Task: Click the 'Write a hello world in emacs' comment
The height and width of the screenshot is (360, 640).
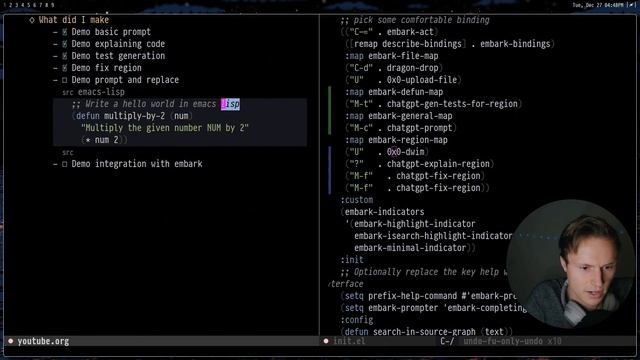Action: pos(144,104)
